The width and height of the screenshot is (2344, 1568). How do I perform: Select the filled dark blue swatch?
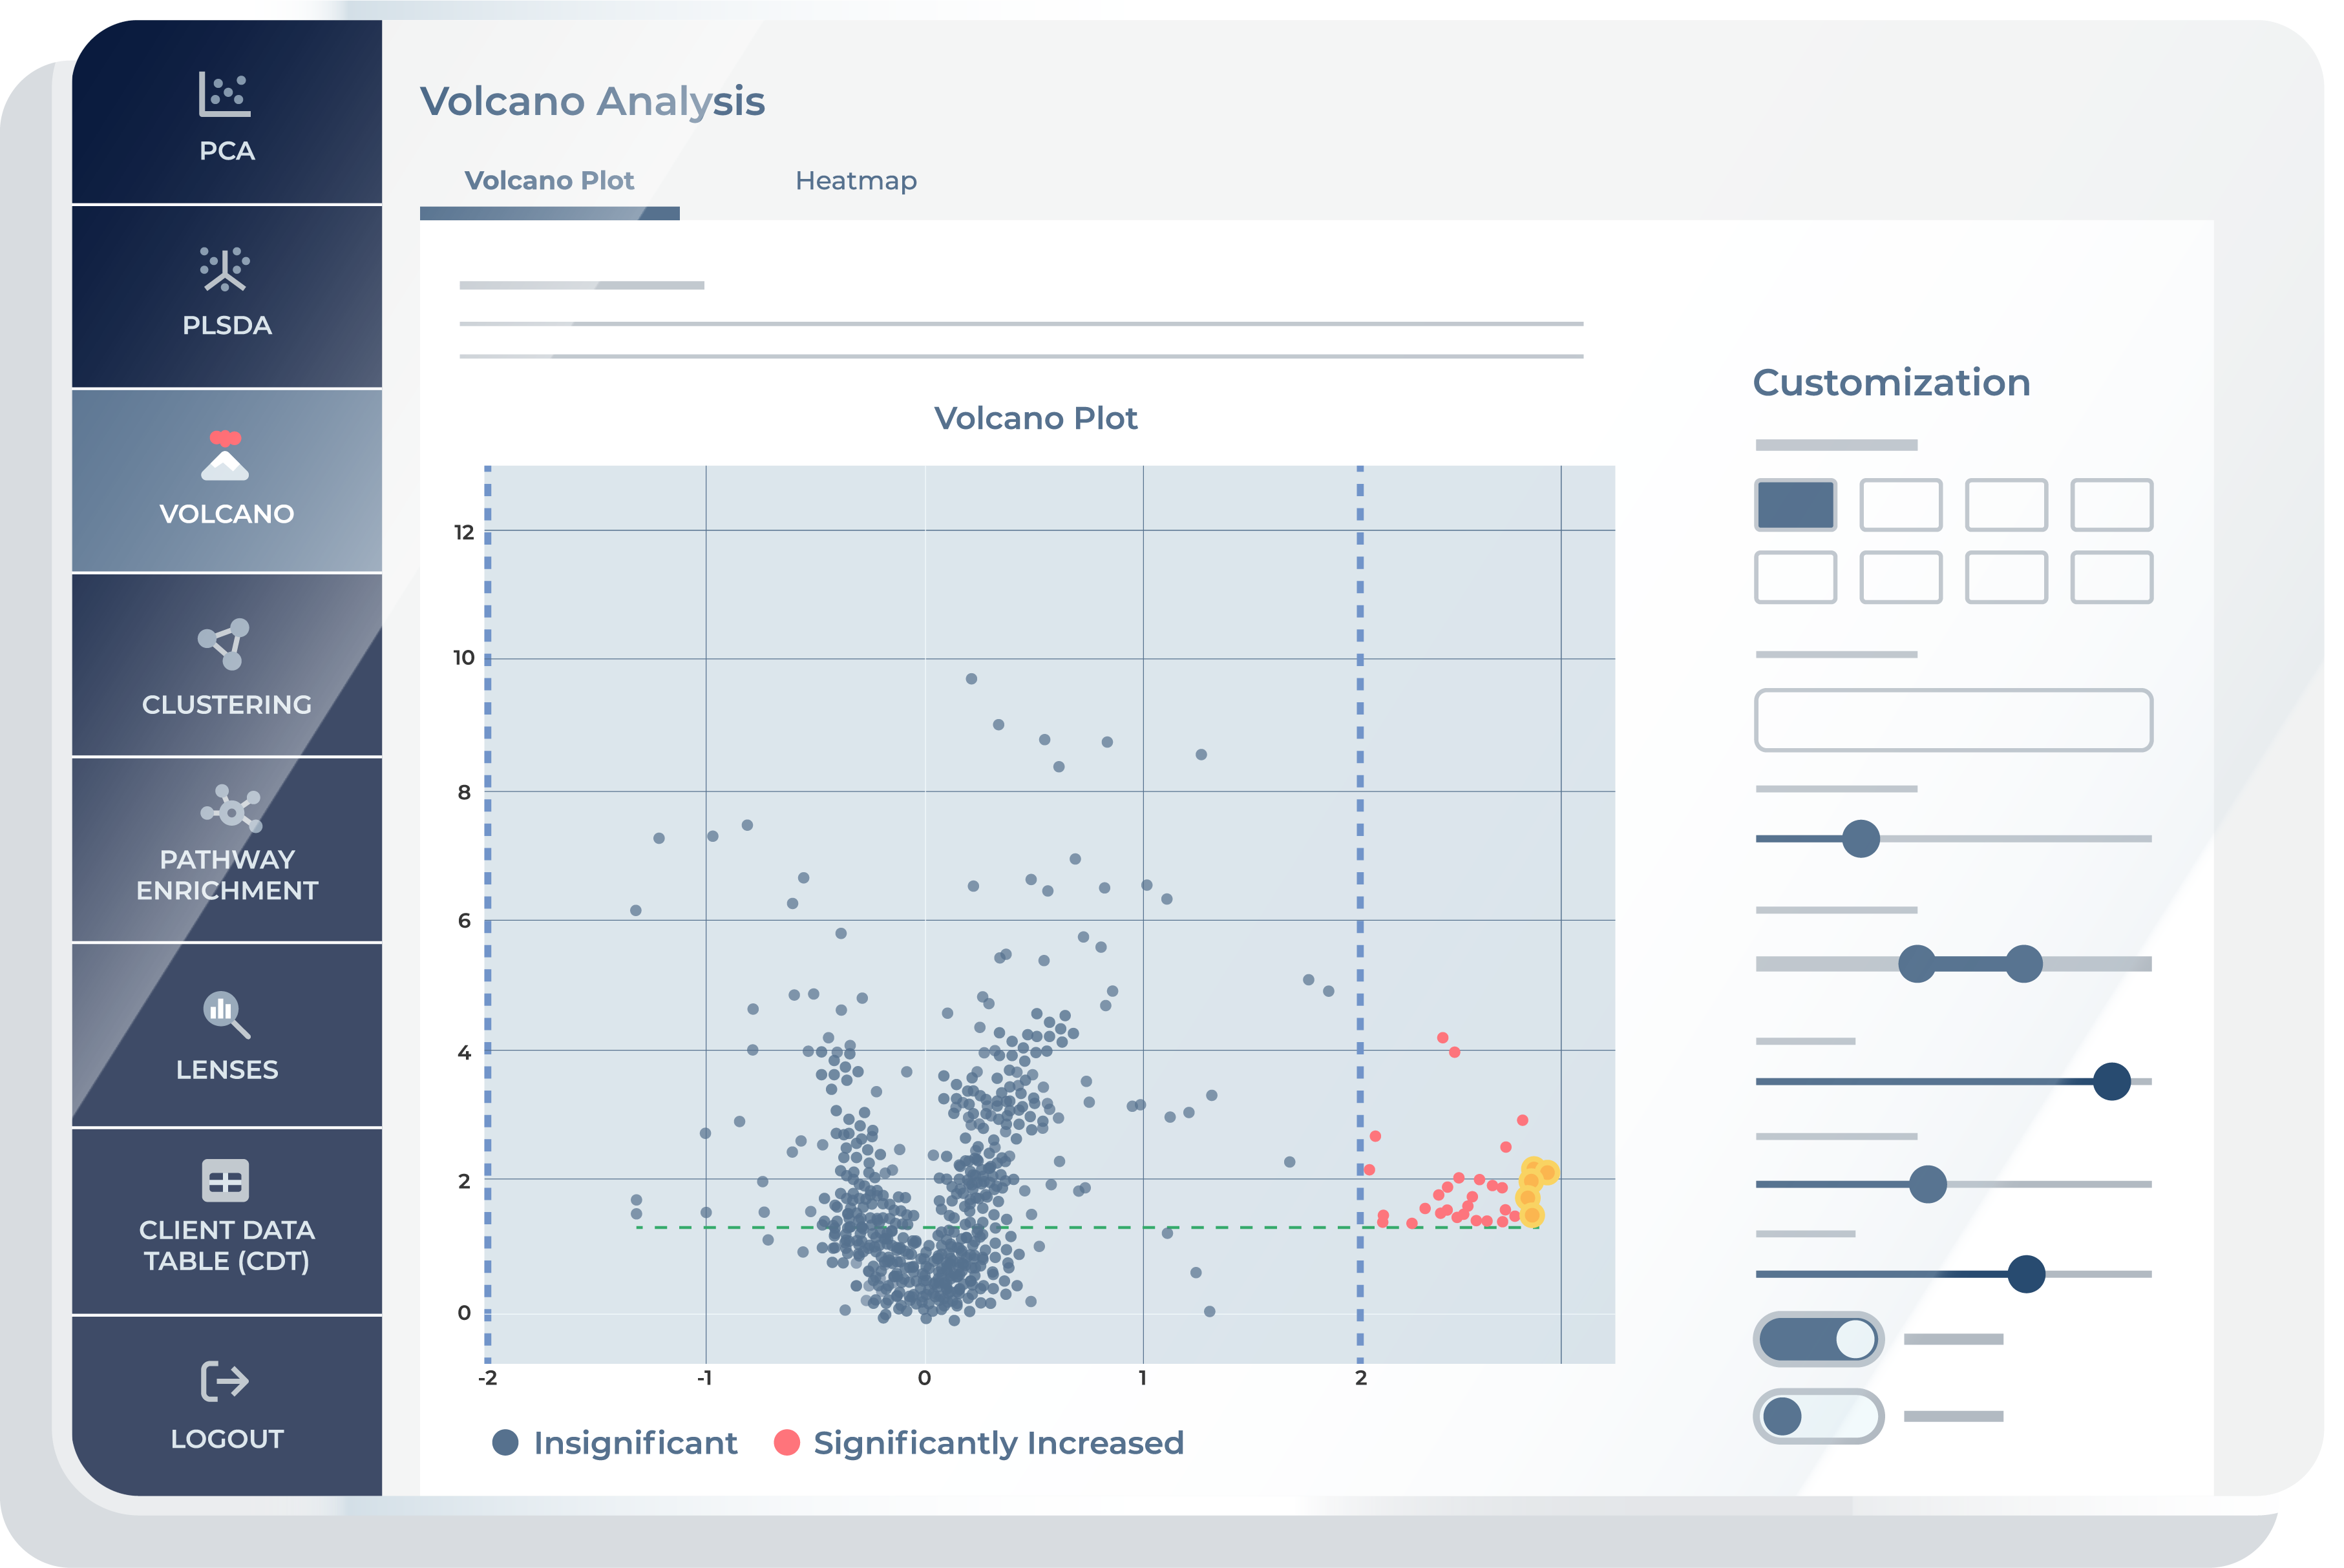[x=1795, y=505]
